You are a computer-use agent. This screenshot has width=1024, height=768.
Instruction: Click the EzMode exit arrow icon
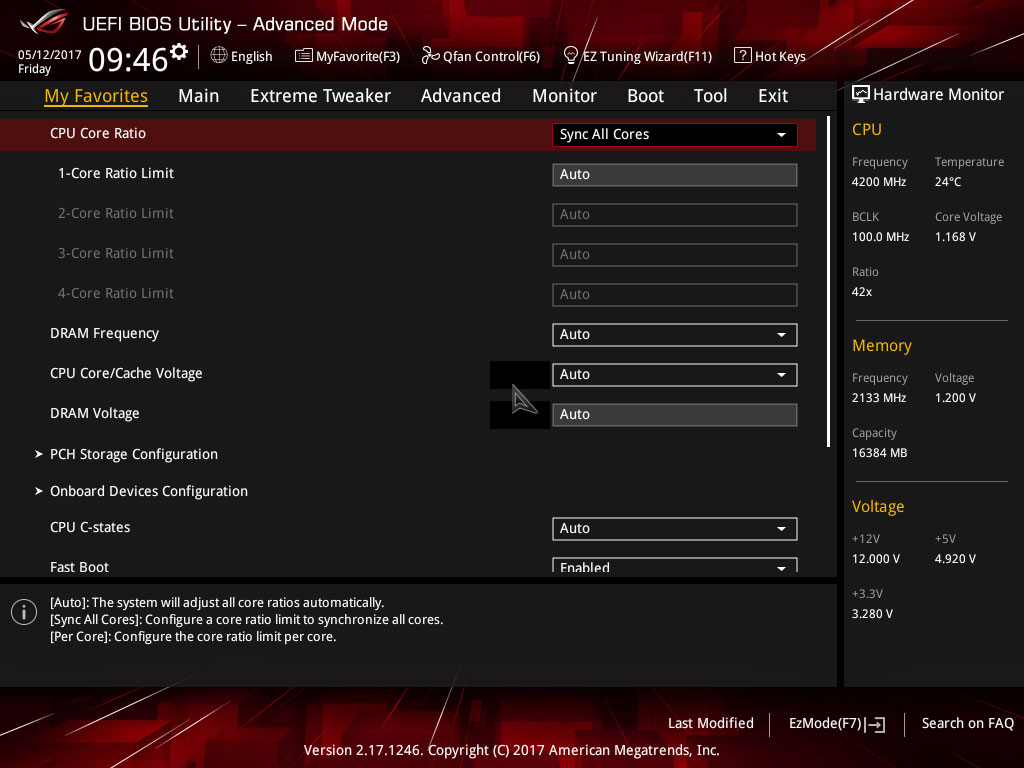click(x=876, y=724)
